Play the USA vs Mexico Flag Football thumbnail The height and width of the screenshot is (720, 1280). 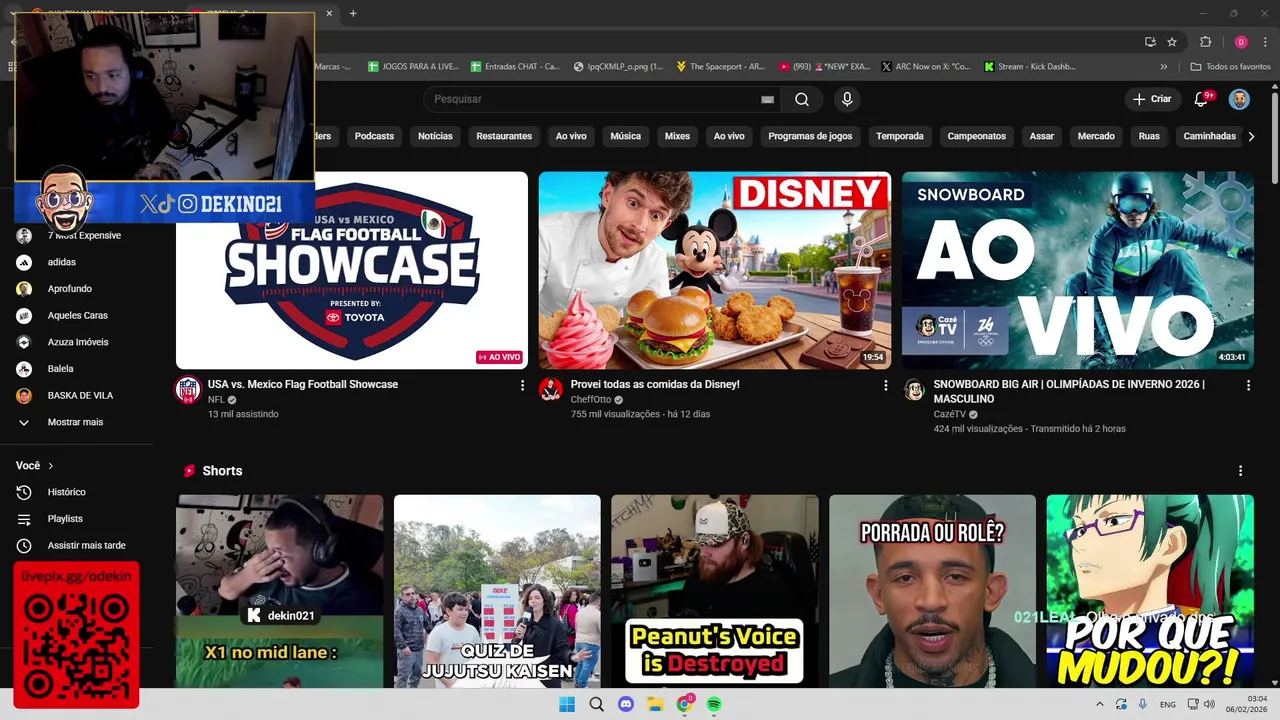(x=352, y=270)
